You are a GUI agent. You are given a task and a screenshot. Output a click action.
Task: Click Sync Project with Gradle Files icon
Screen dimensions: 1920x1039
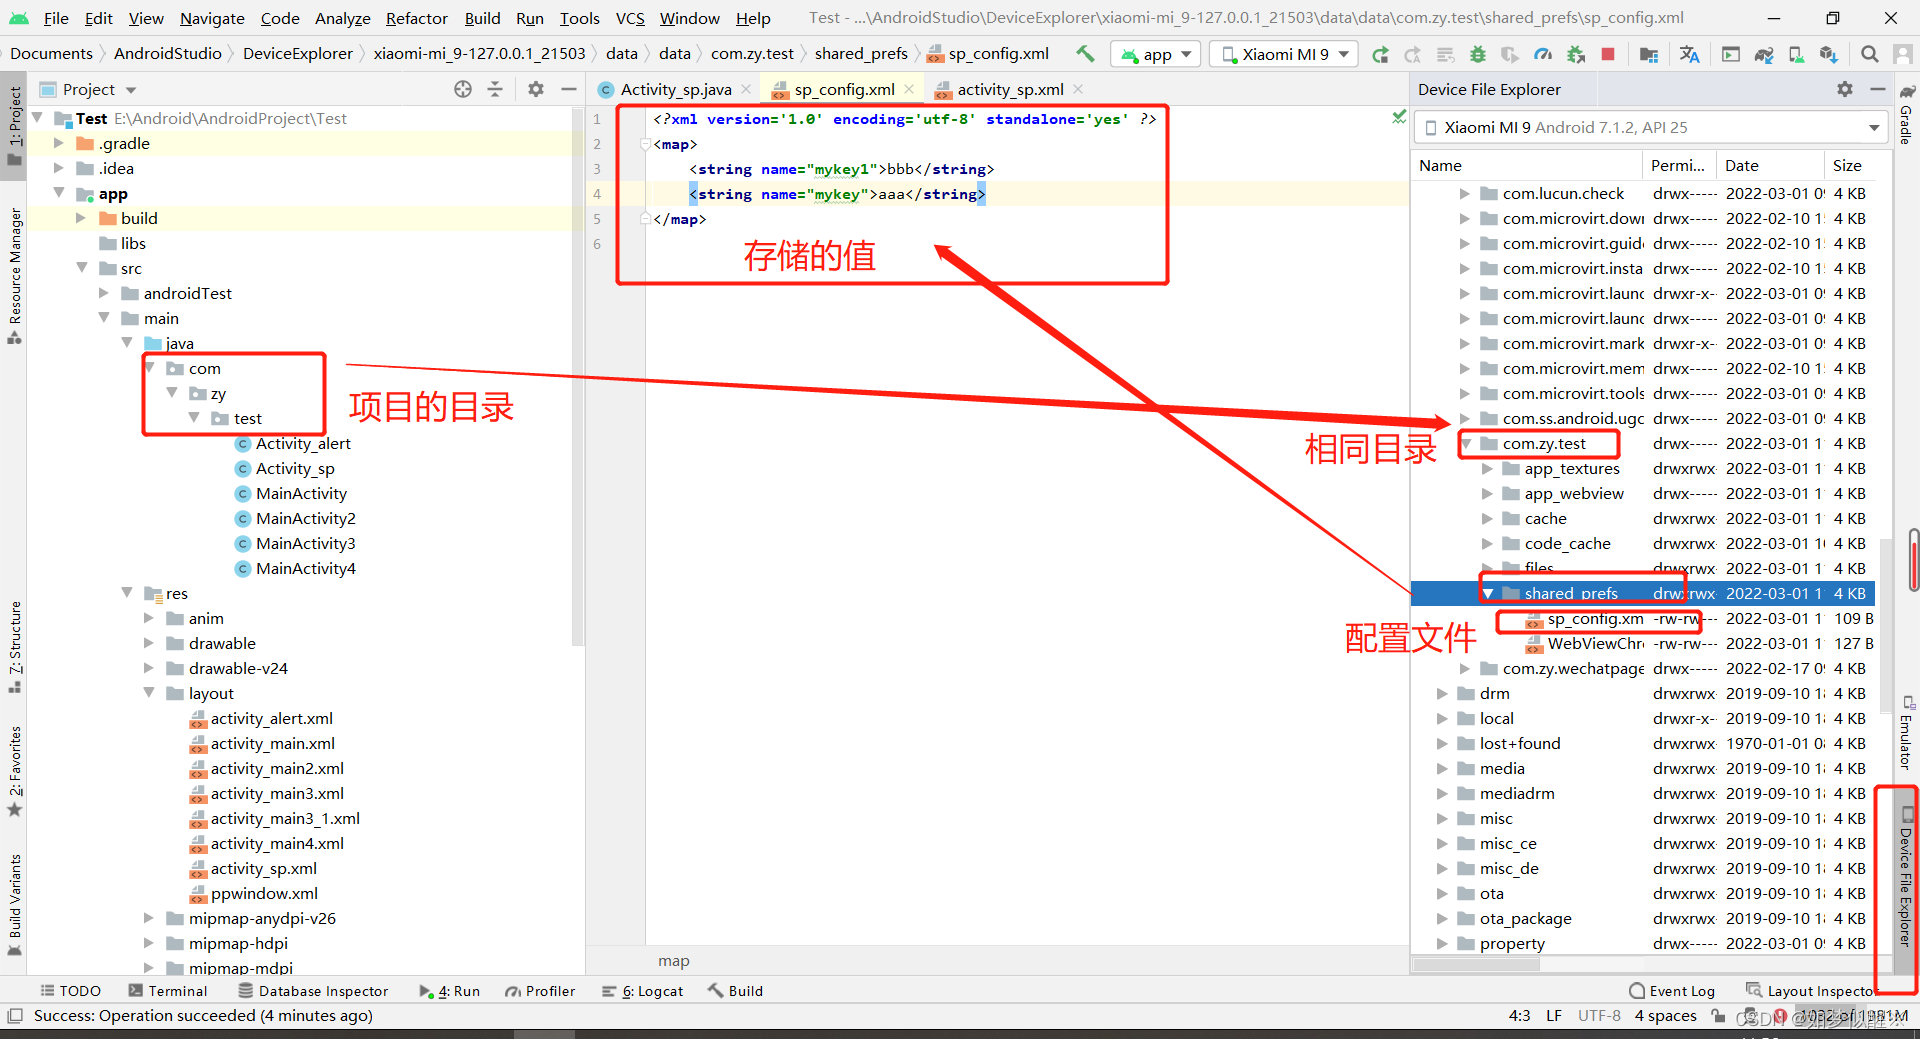[1764, 54]
